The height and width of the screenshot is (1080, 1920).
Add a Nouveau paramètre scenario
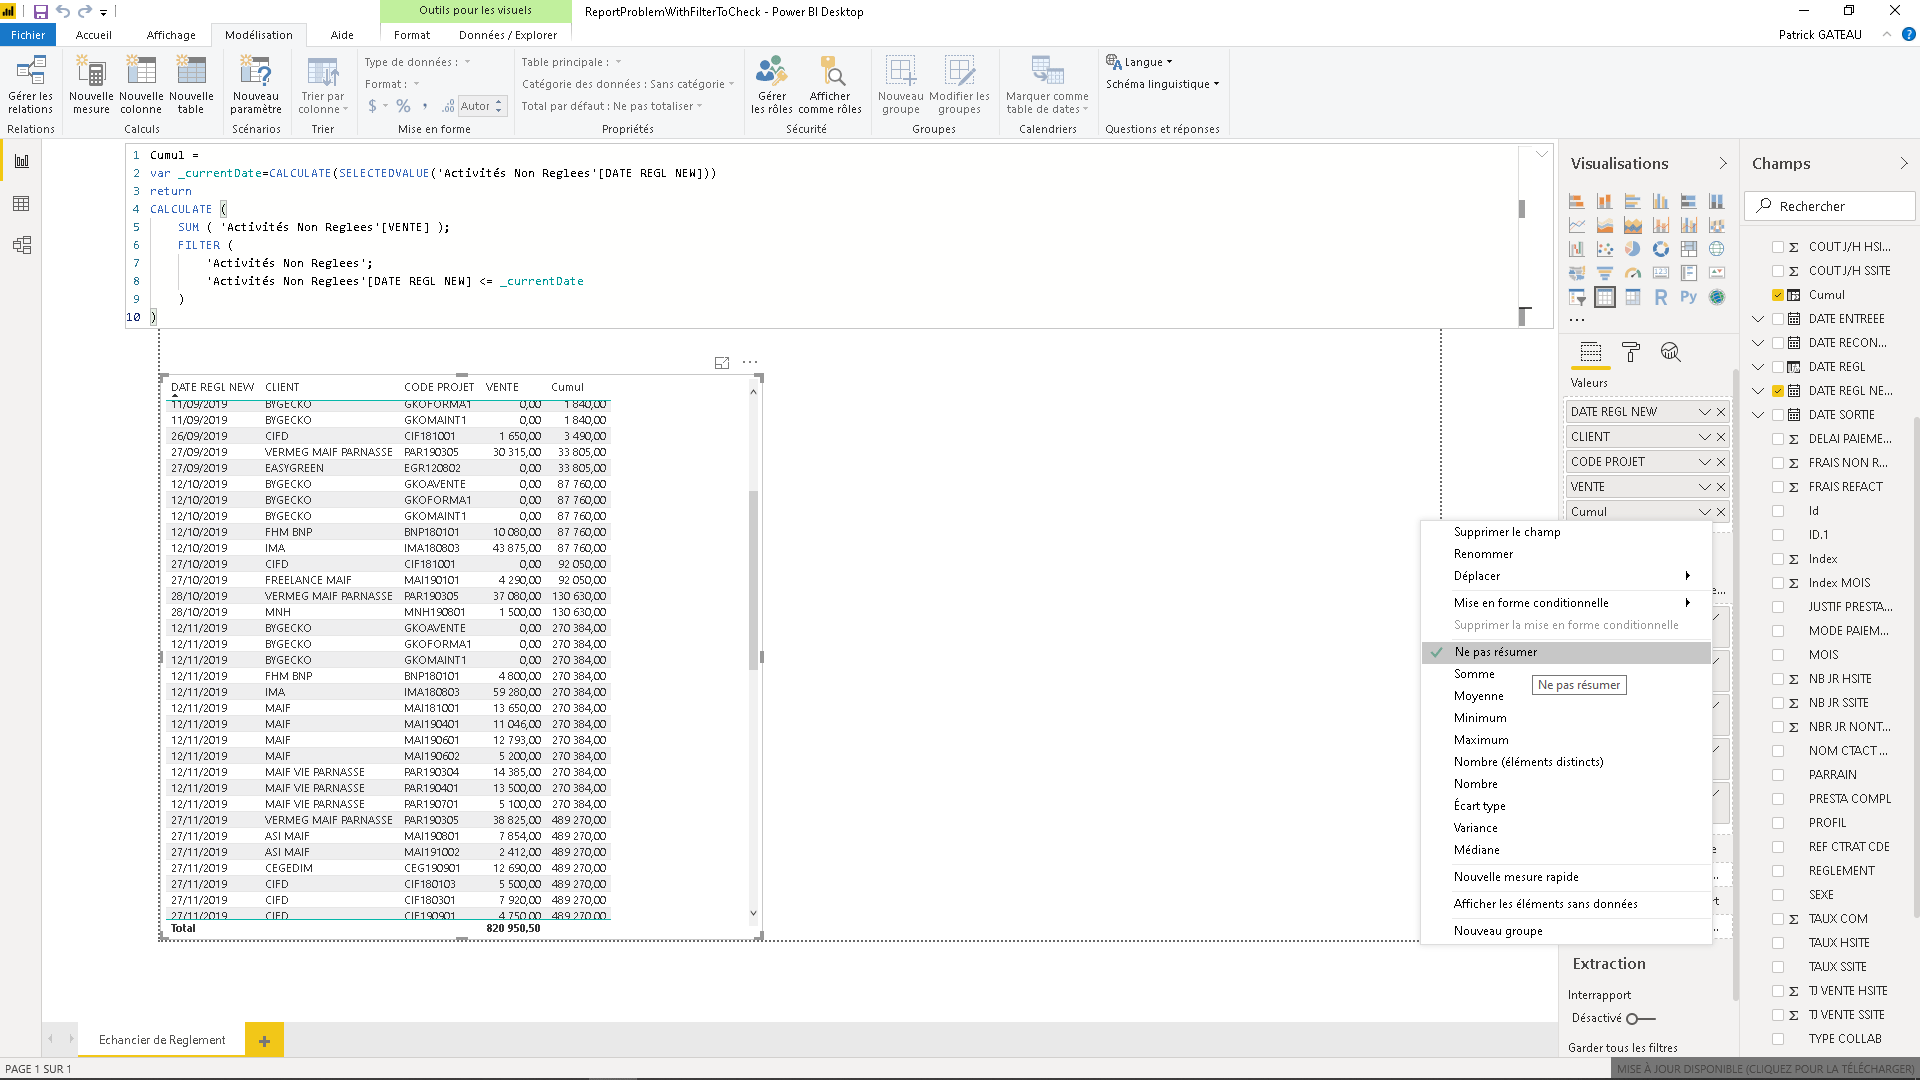[x=256, y=85]
